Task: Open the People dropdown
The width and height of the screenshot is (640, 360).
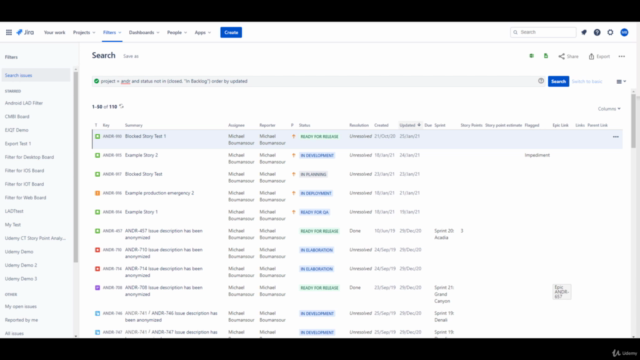Action: tap(177, 32)
